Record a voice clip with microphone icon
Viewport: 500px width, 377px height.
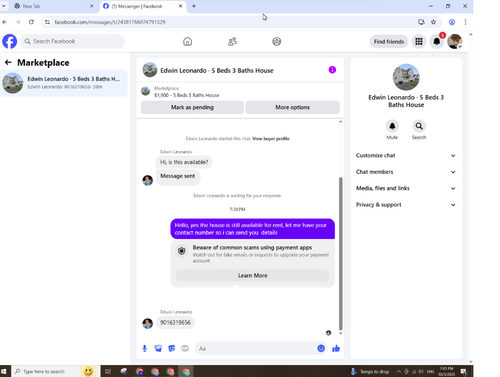coord(144,348)
